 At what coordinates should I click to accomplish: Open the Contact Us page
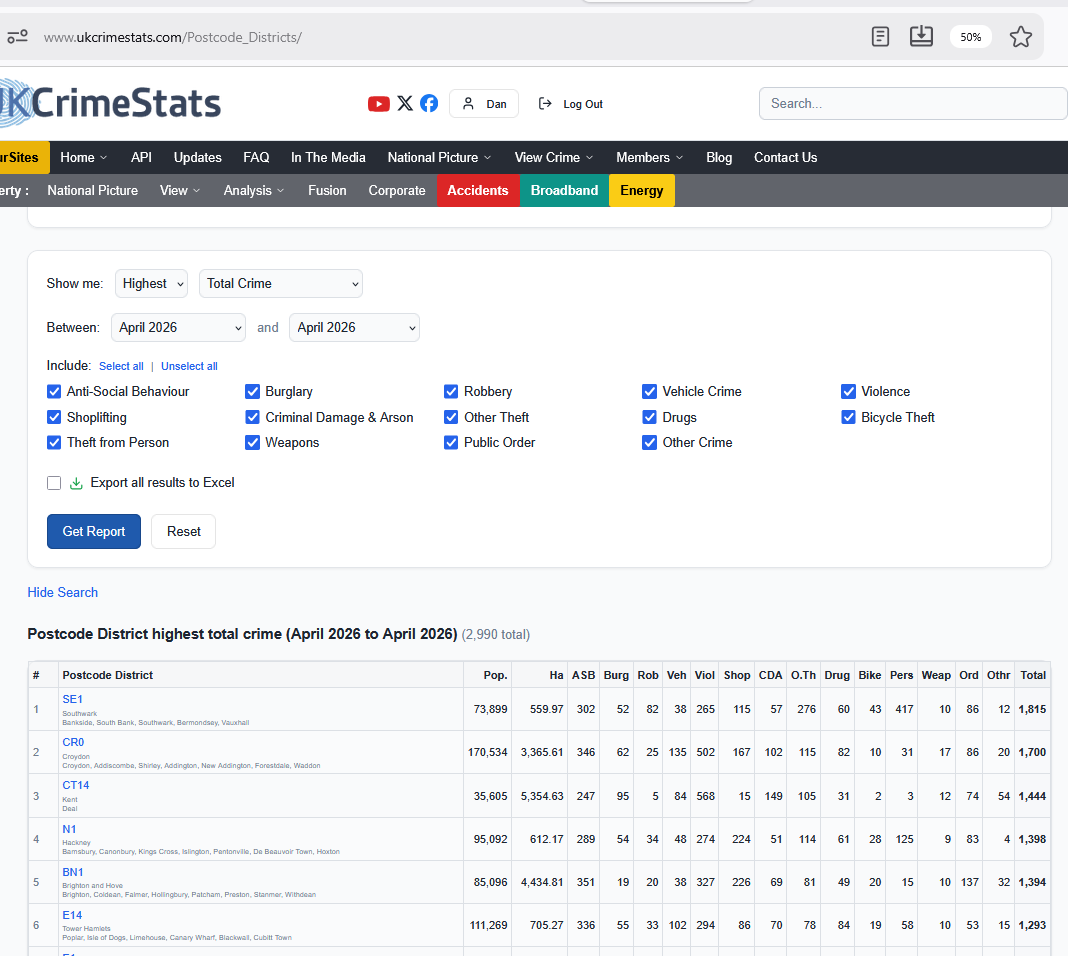(785, 157)
